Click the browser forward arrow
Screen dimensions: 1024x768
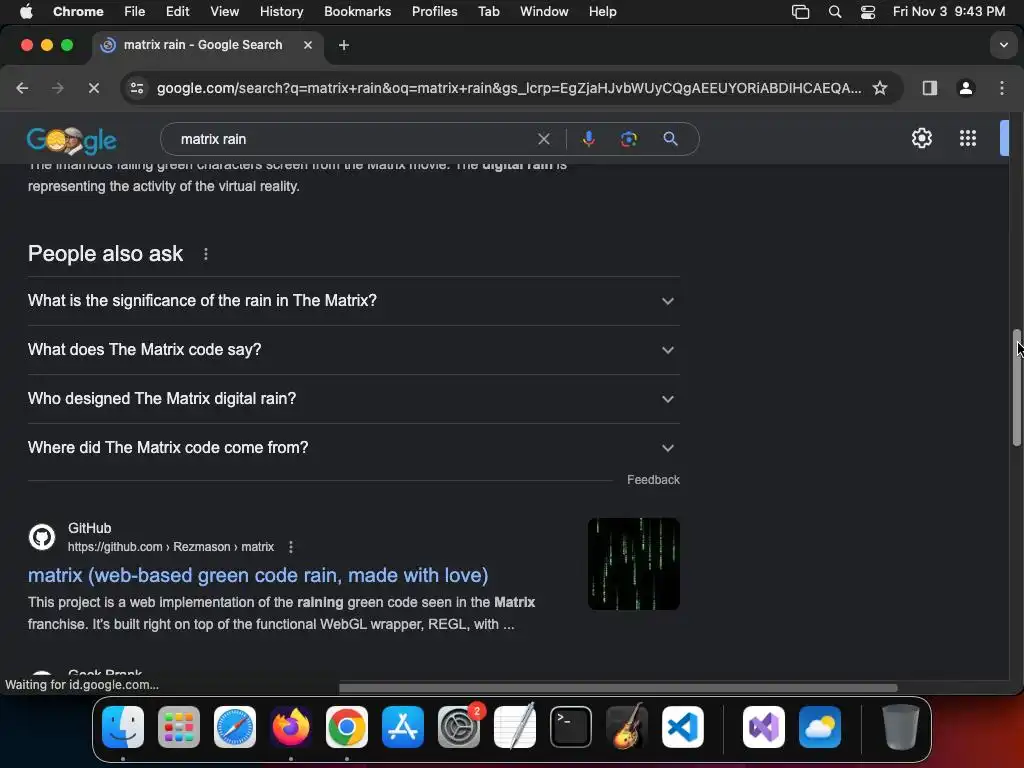57,88
